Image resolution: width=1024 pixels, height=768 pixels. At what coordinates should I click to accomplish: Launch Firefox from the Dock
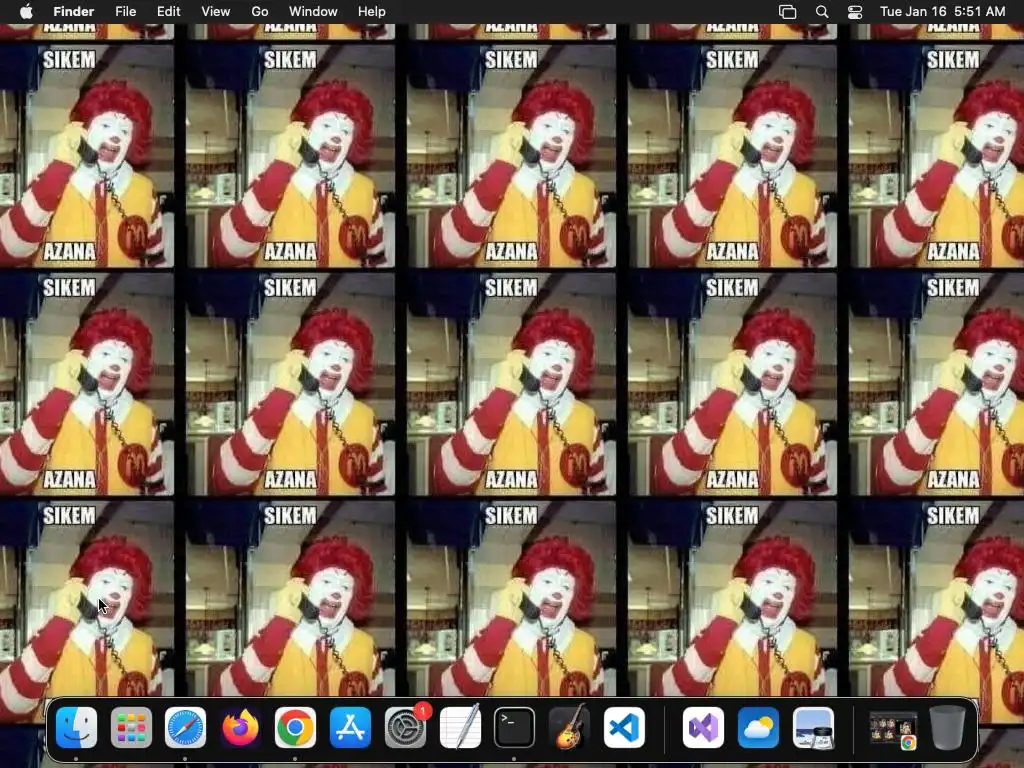240,727
